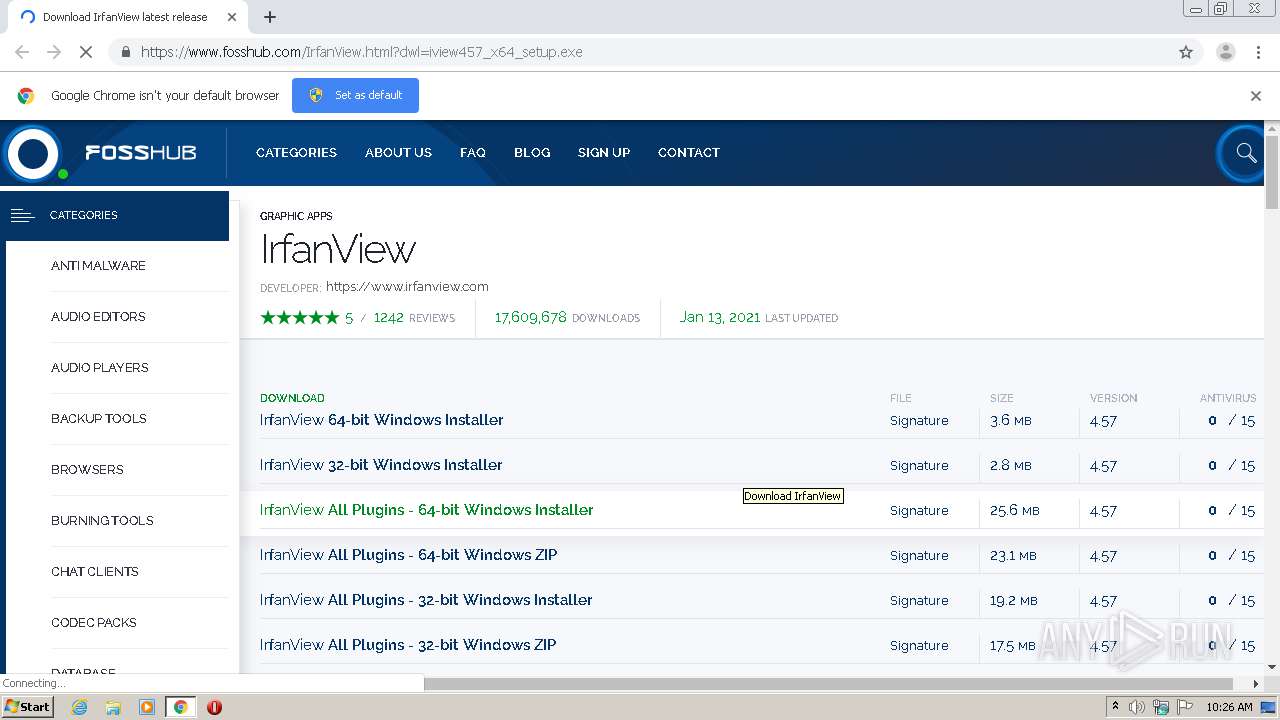Click the vertical page scrollbar thumb

pos(1272,172)
